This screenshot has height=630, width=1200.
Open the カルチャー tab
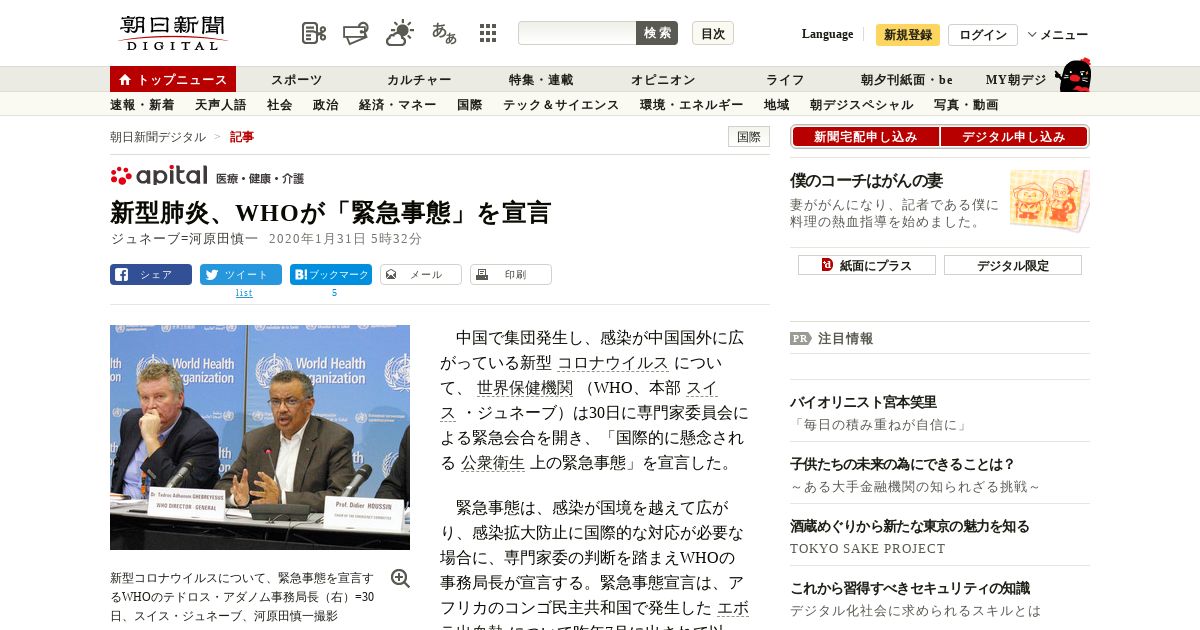pyautogui.click(x=419, y=79)
